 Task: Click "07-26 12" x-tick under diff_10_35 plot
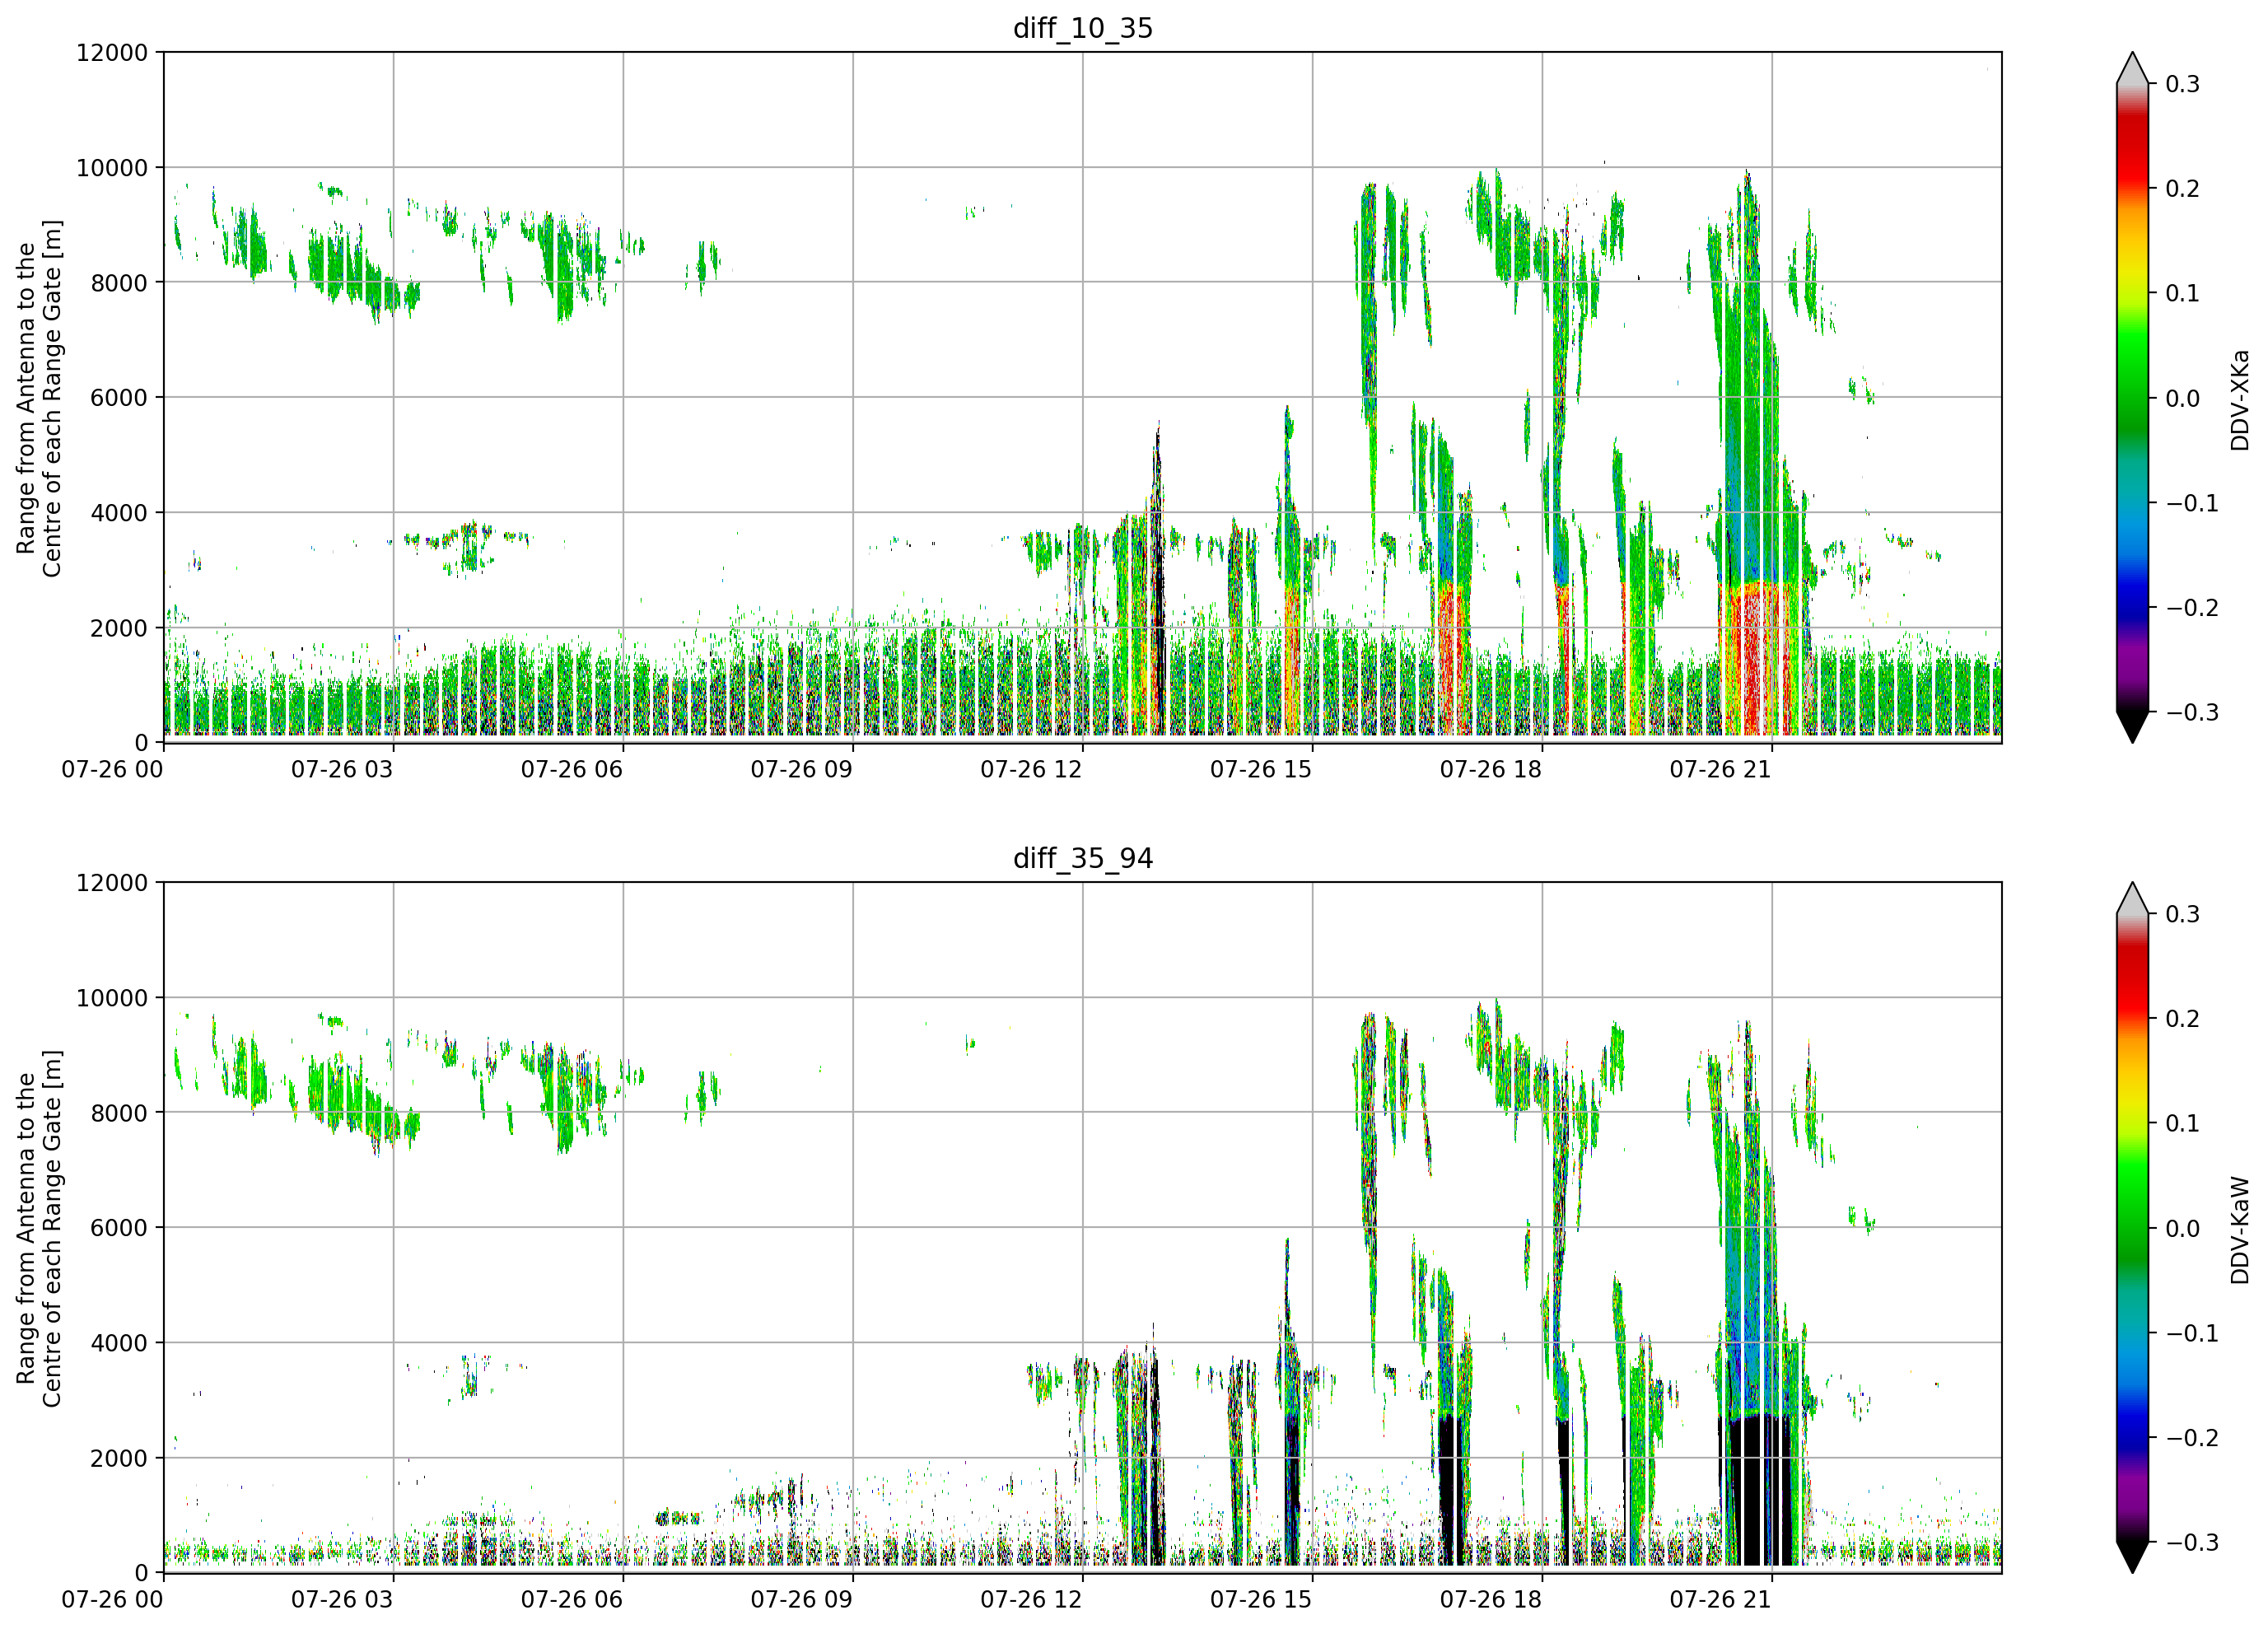(x=1031, y=770)
